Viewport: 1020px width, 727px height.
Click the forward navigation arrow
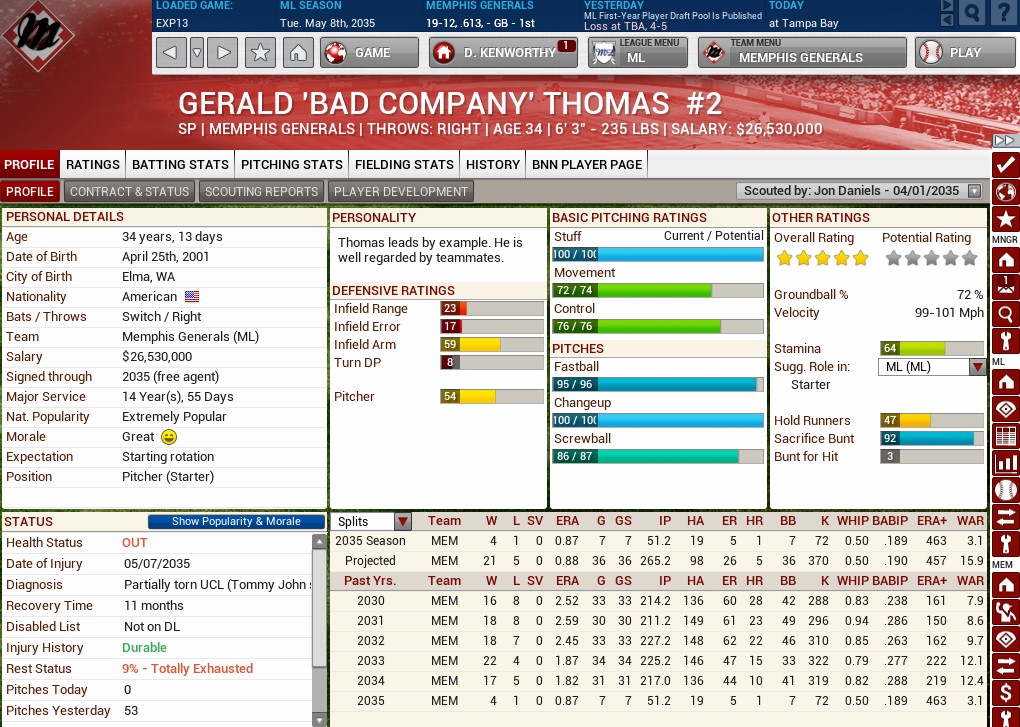coord(224,53)
